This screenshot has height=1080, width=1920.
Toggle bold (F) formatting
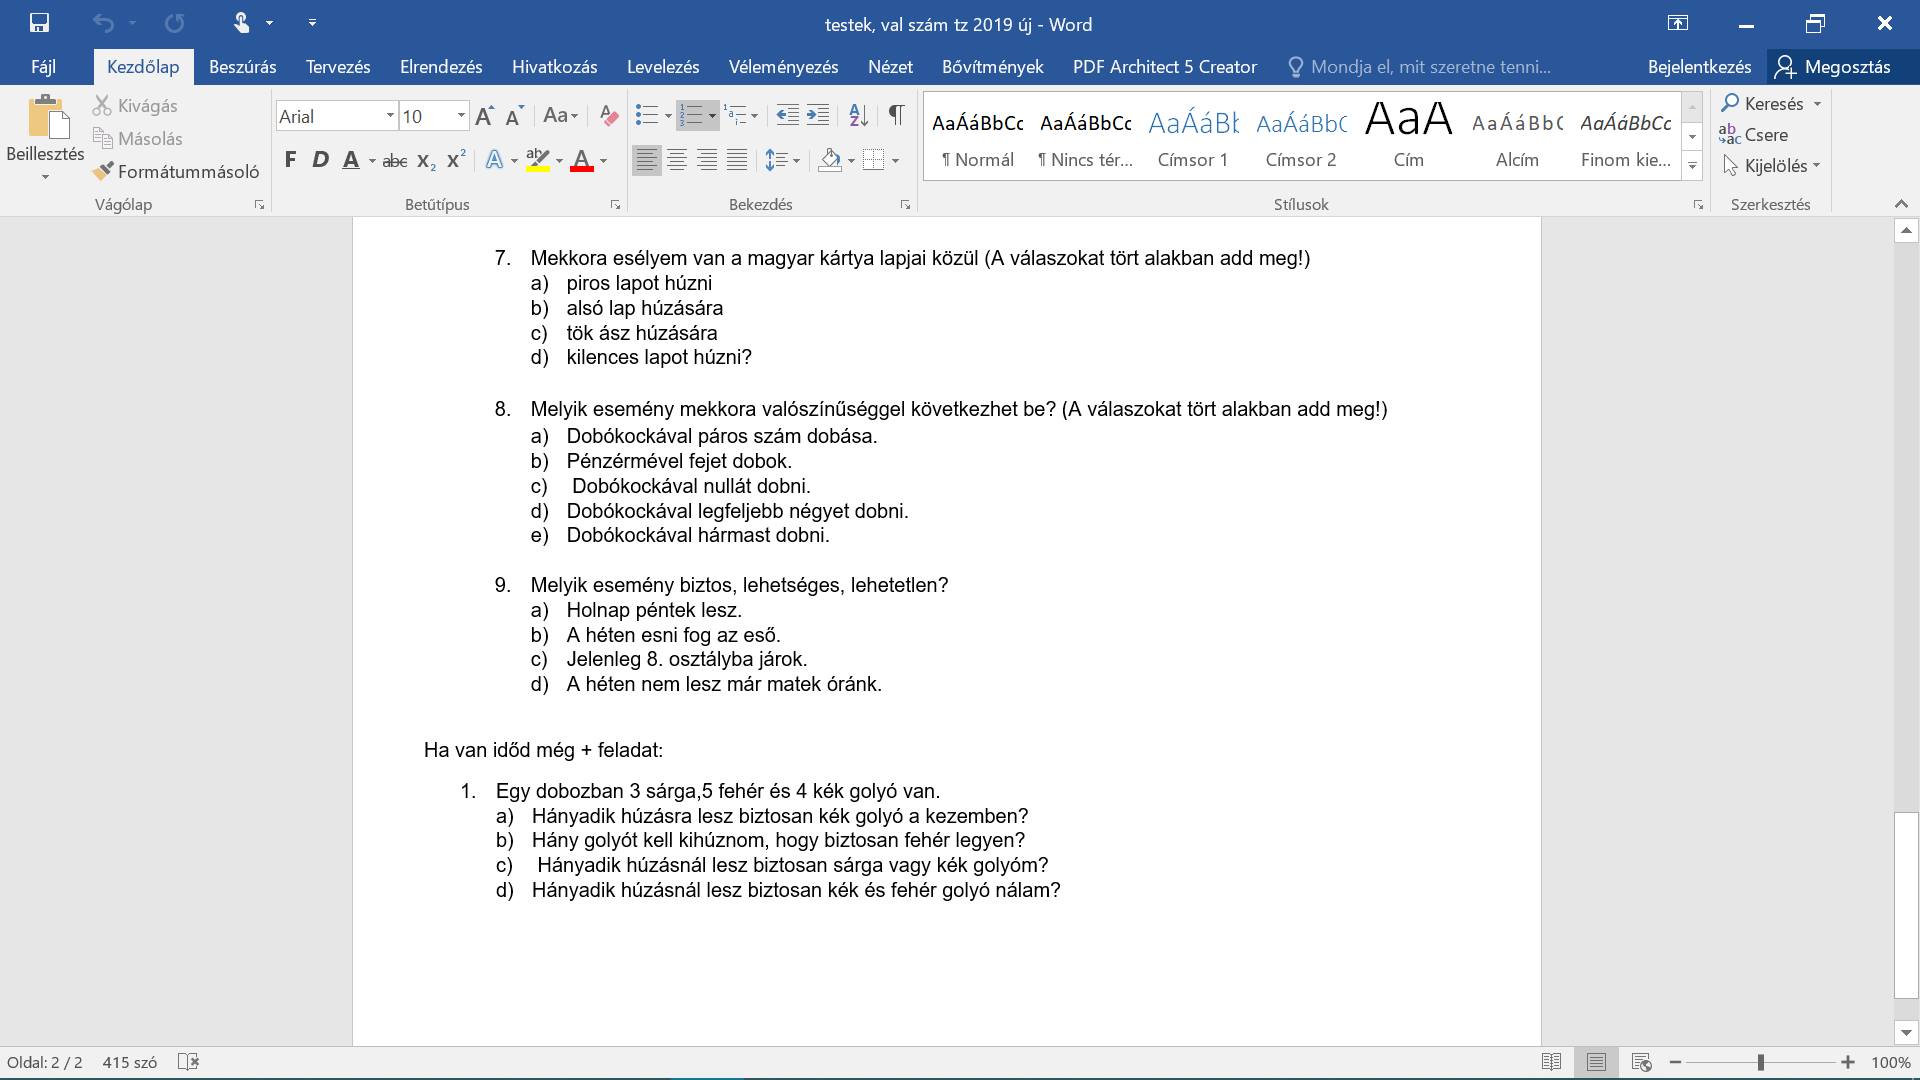(x=290, y=160)
